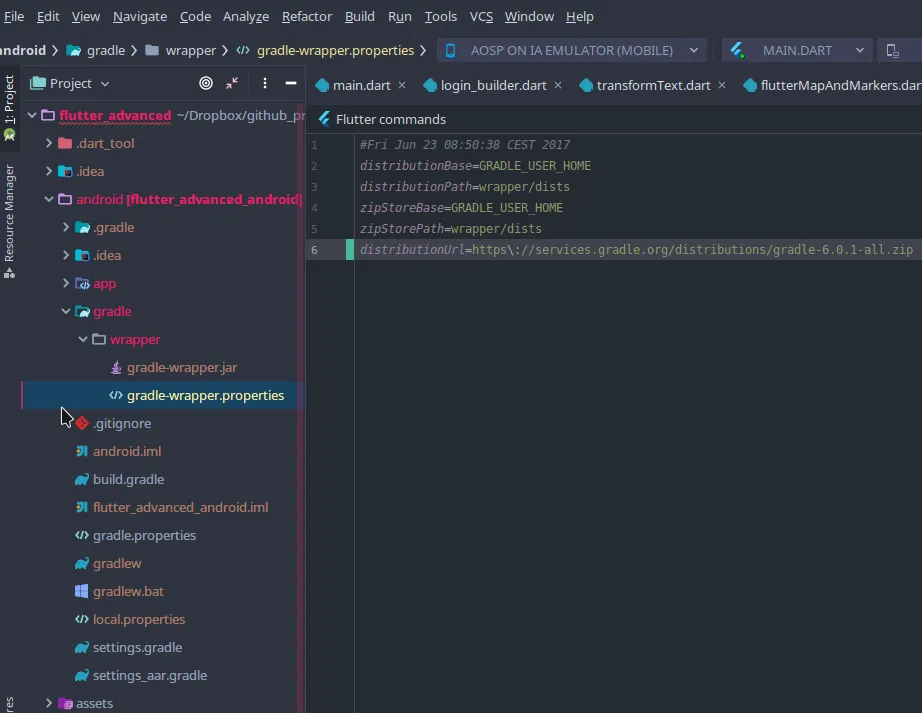Expand the .dart_tool folder
This screenshot has height=713, width=922.
49,143
